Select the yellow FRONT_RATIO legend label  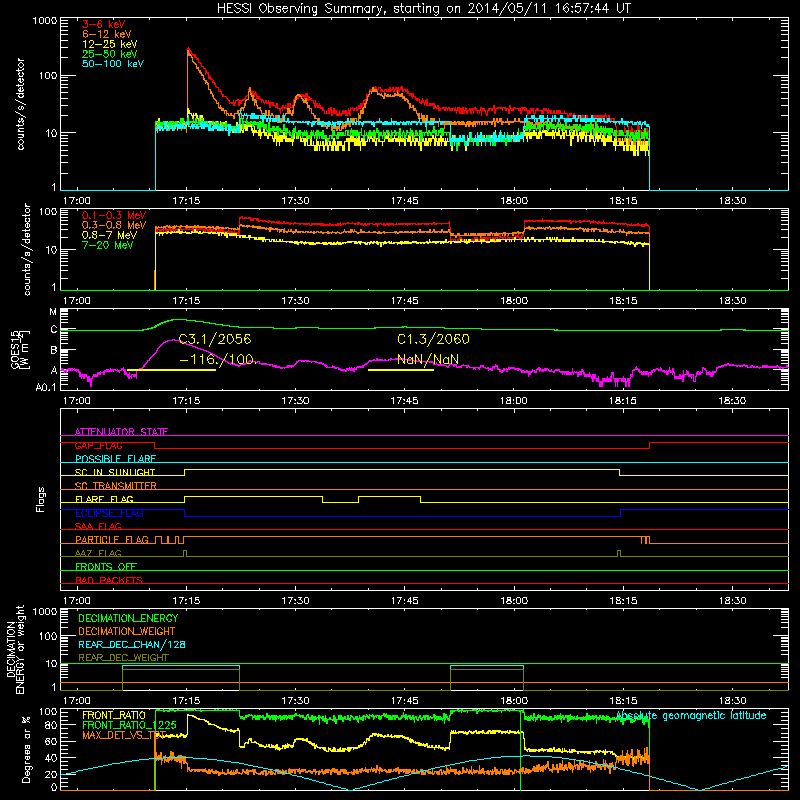pyautogui.click(x=114, y=715)
